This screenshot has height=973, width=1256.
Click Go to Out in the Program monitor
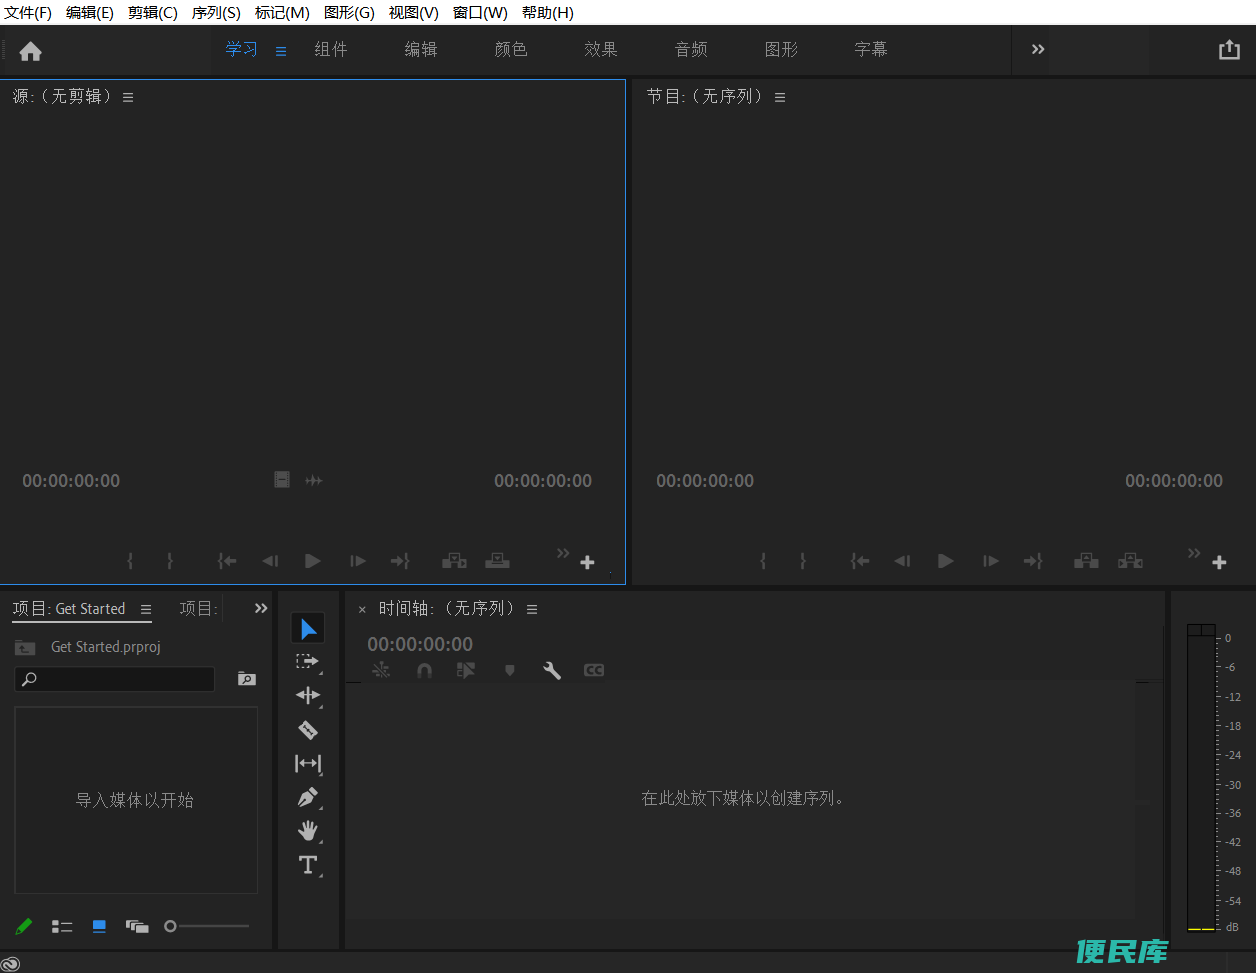tap(1033, 561)
